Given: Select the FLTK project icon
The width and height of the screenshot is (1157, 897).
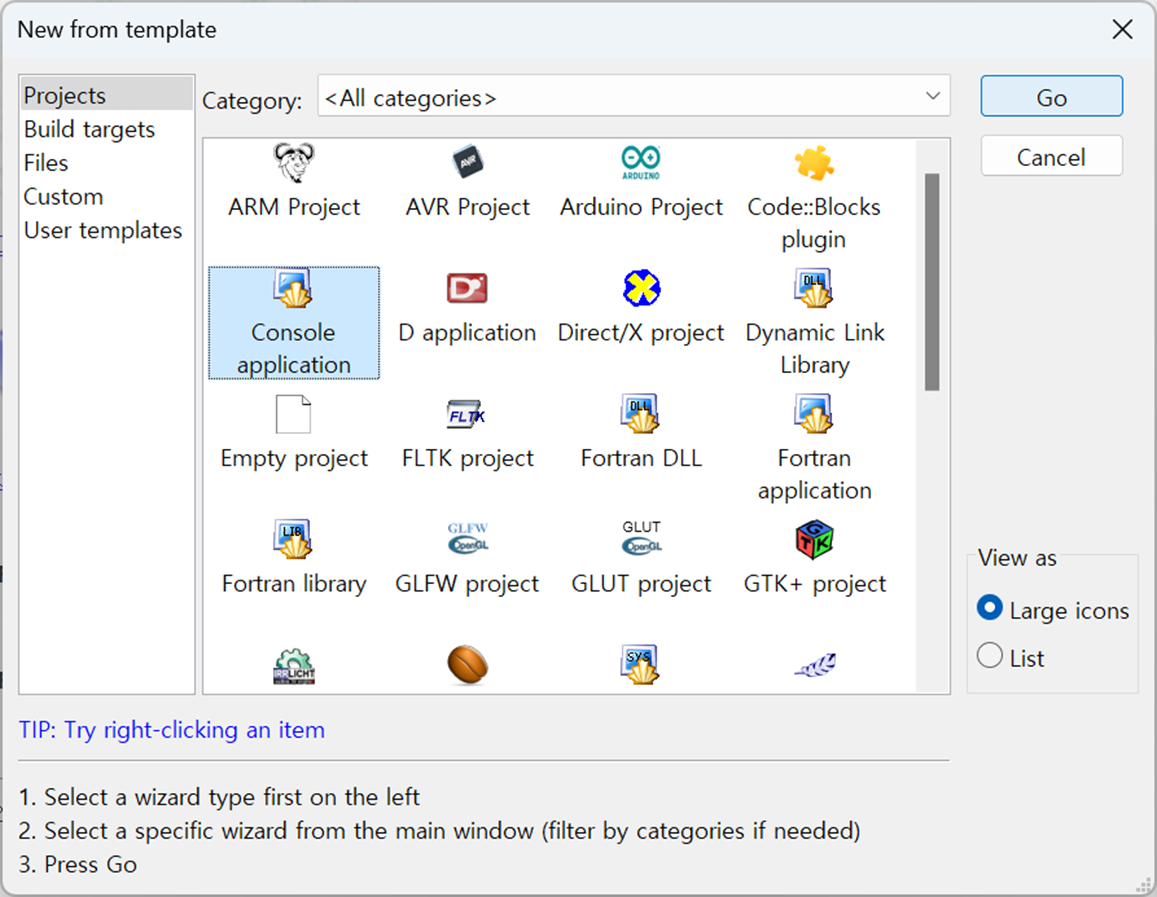Looking at the screenshot, I should [467, 415].
